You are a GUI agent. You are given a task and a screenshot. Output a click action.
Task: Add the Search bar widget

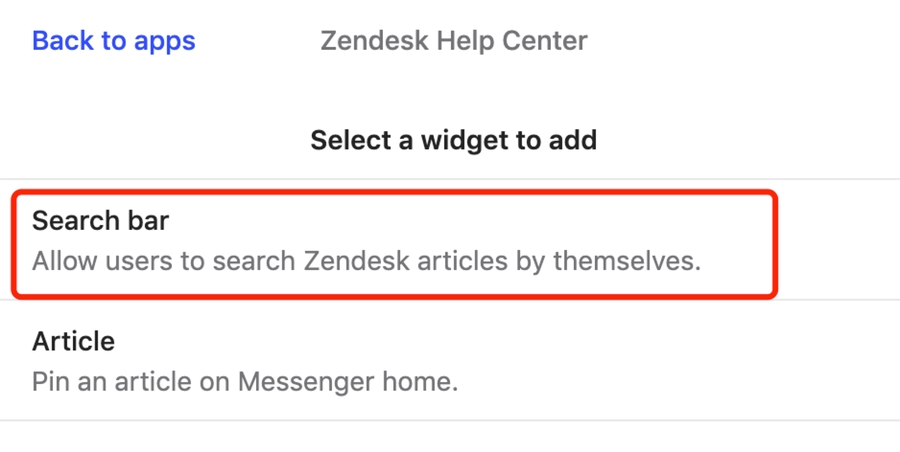click(x=394, y=241)
